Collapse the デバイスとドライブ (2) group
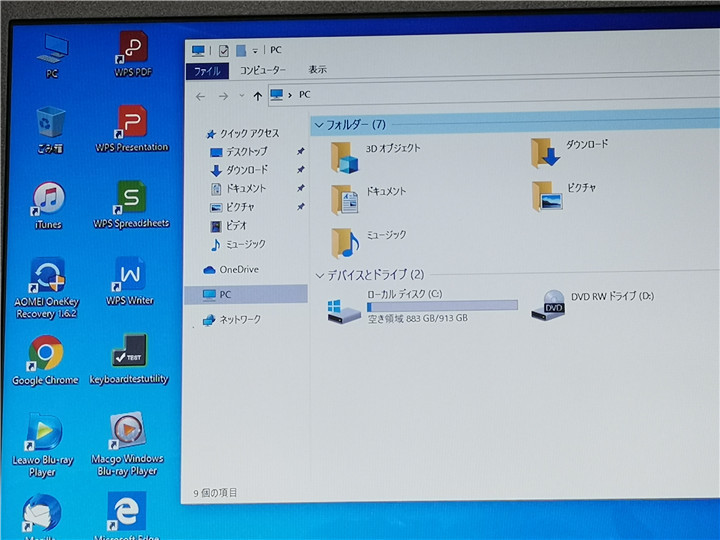 click(x=320, y=276)
